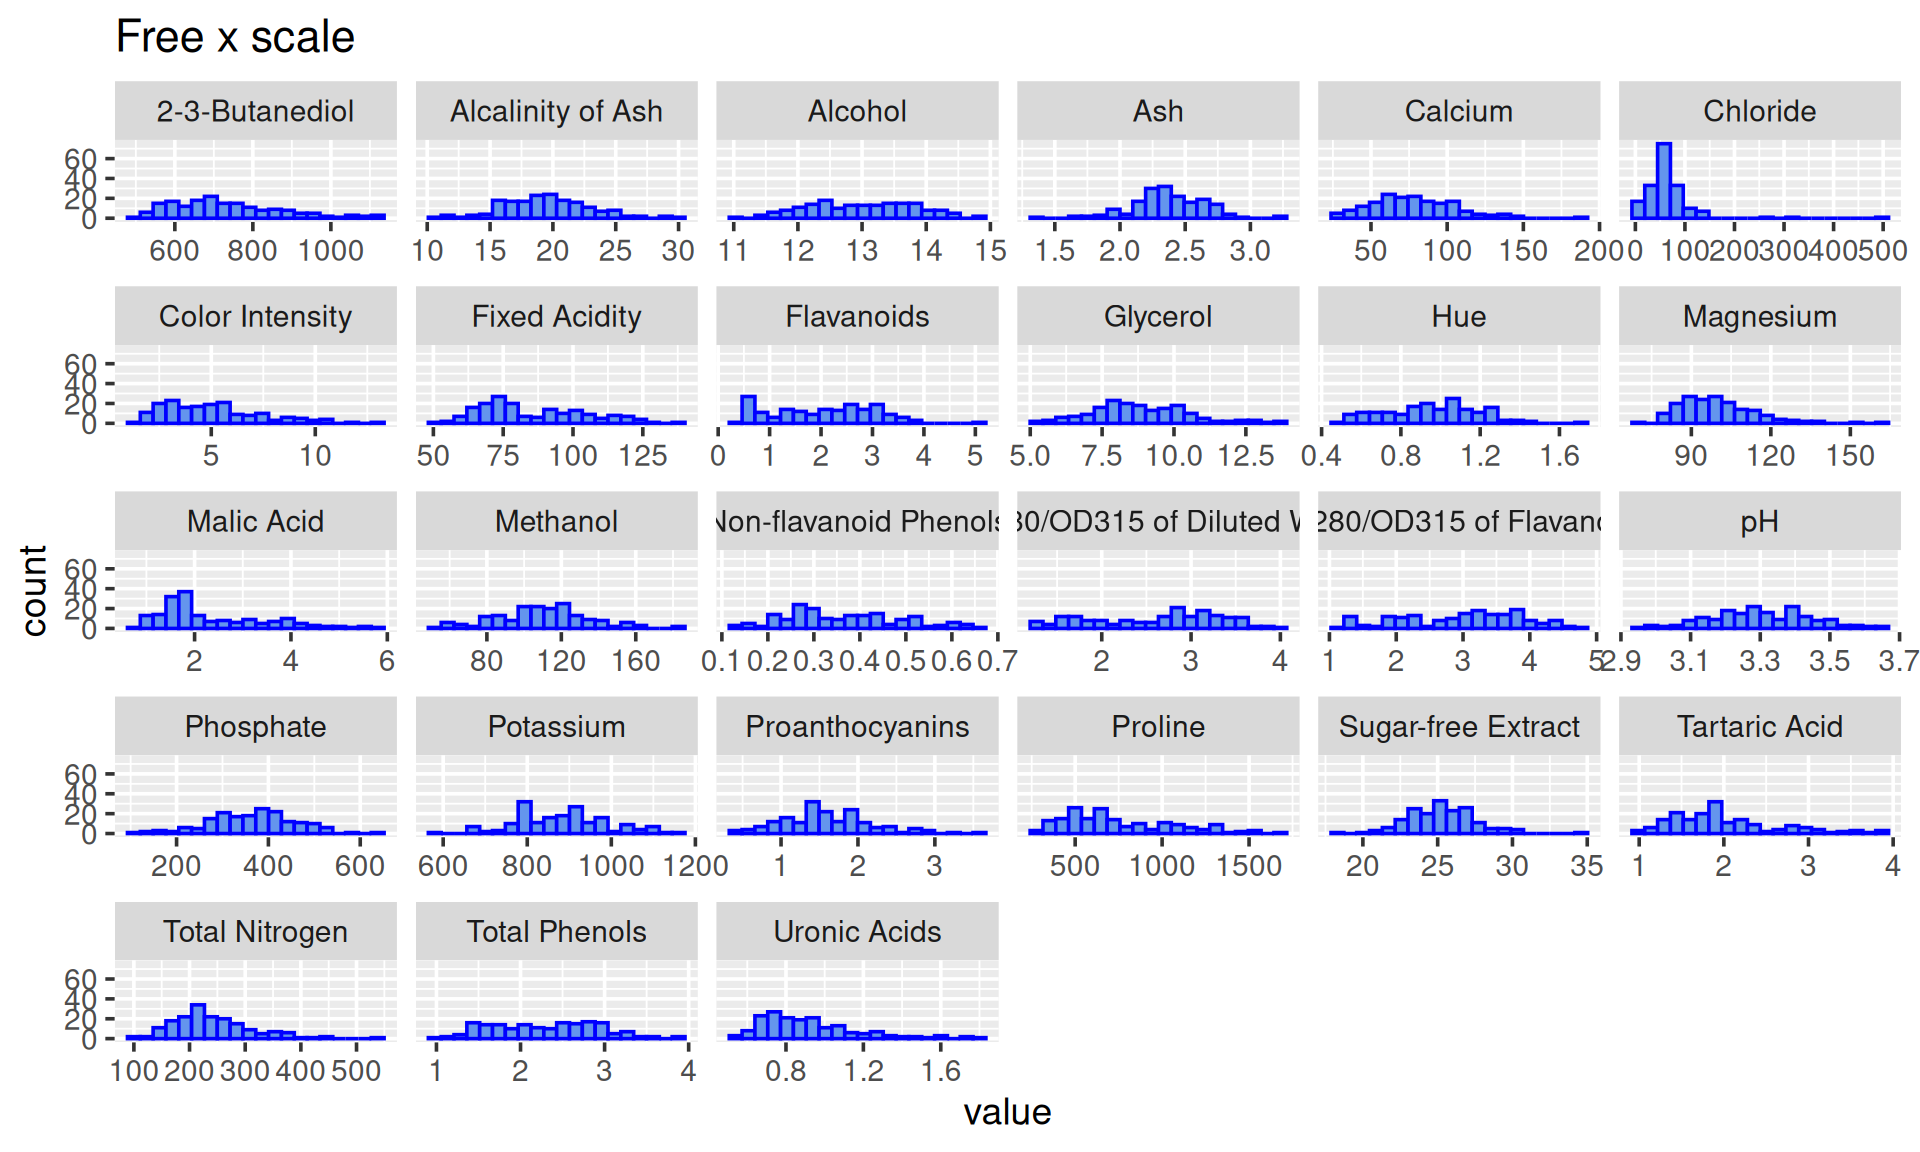Click the Non-flavanoid Phenols facet label
1920x1152 pixels.
tap(857, 521)
